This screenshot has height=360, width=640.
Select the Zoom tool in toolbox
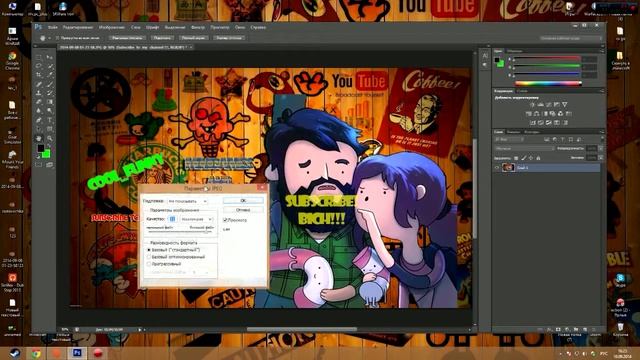coord(50,138)
